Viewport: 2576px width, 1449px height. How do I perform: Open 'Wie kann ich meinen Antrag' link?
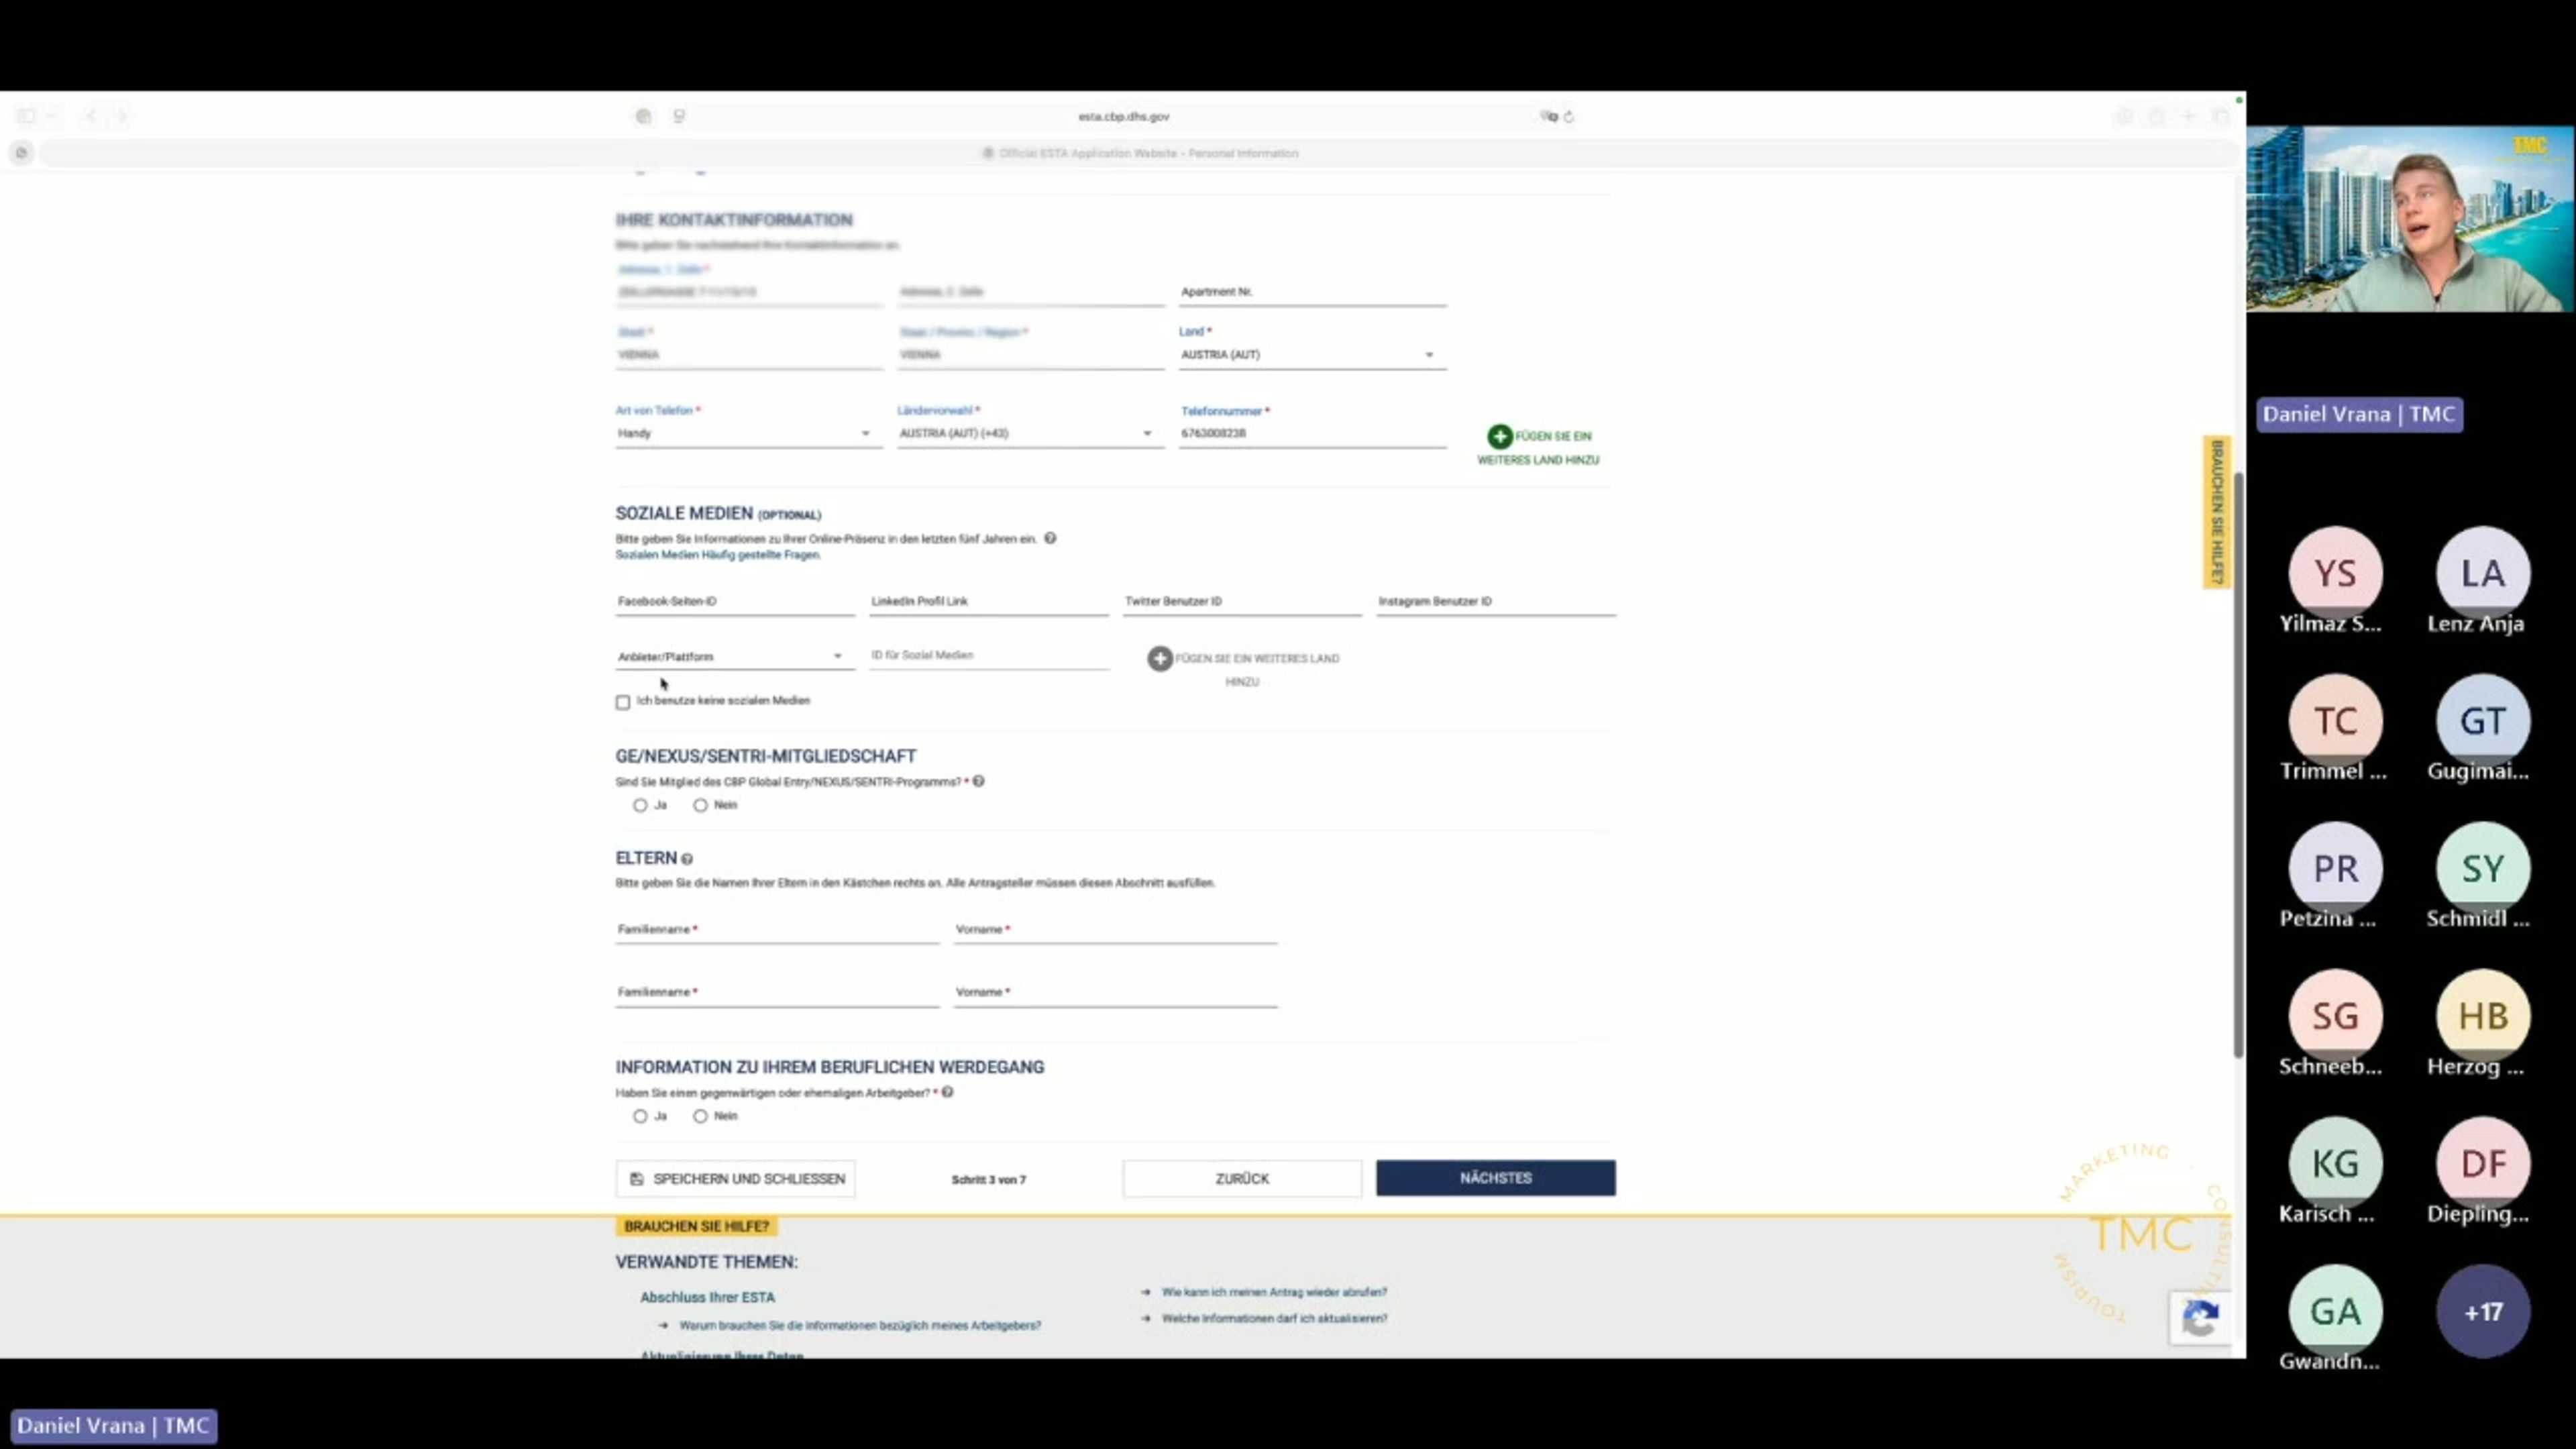pyautogui.click(x=1274, y=1292)
